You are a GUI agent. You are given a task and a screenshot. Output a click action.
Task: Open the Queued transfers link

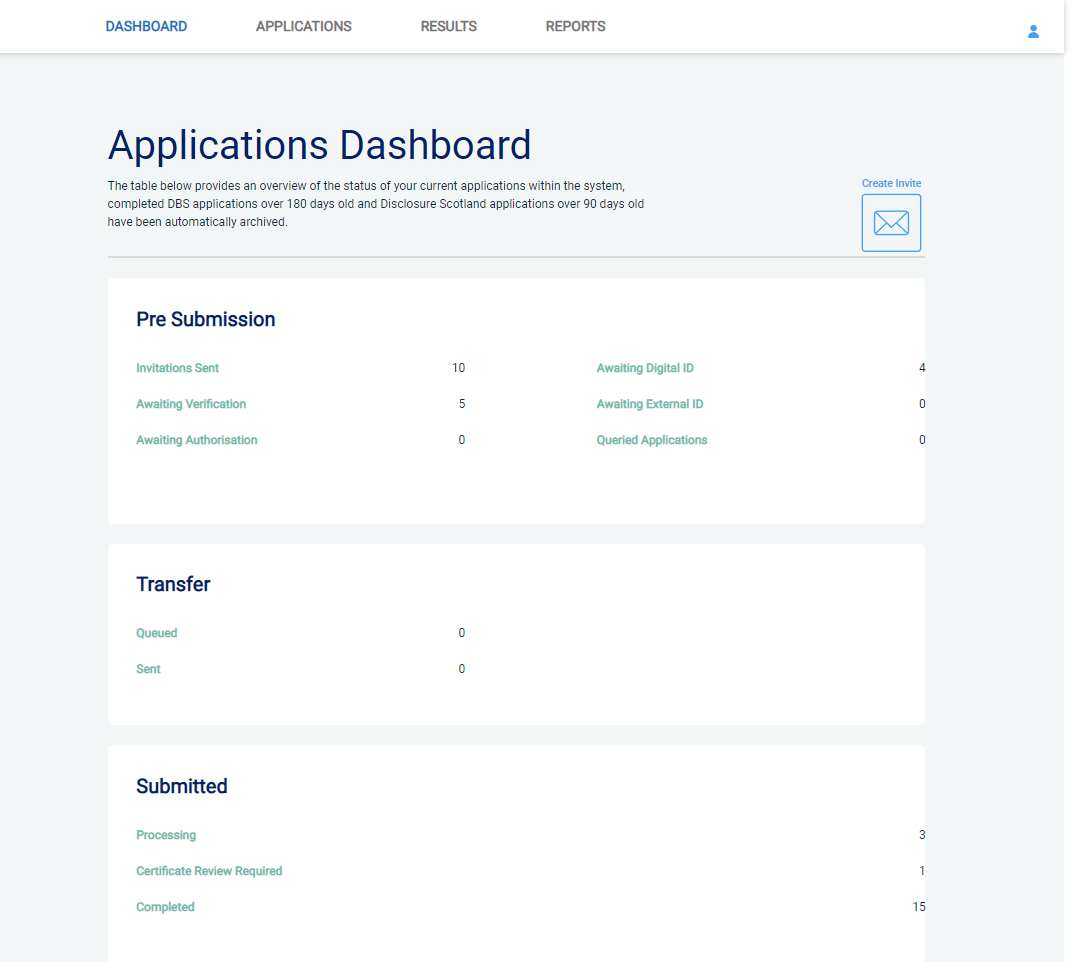pos(157,633)
